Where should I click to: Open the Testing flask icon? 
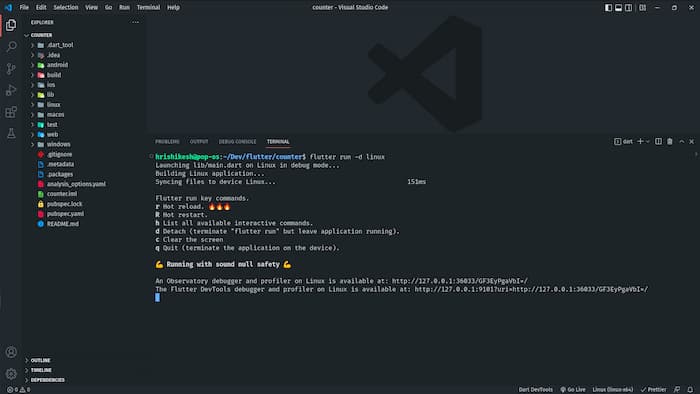11,133
